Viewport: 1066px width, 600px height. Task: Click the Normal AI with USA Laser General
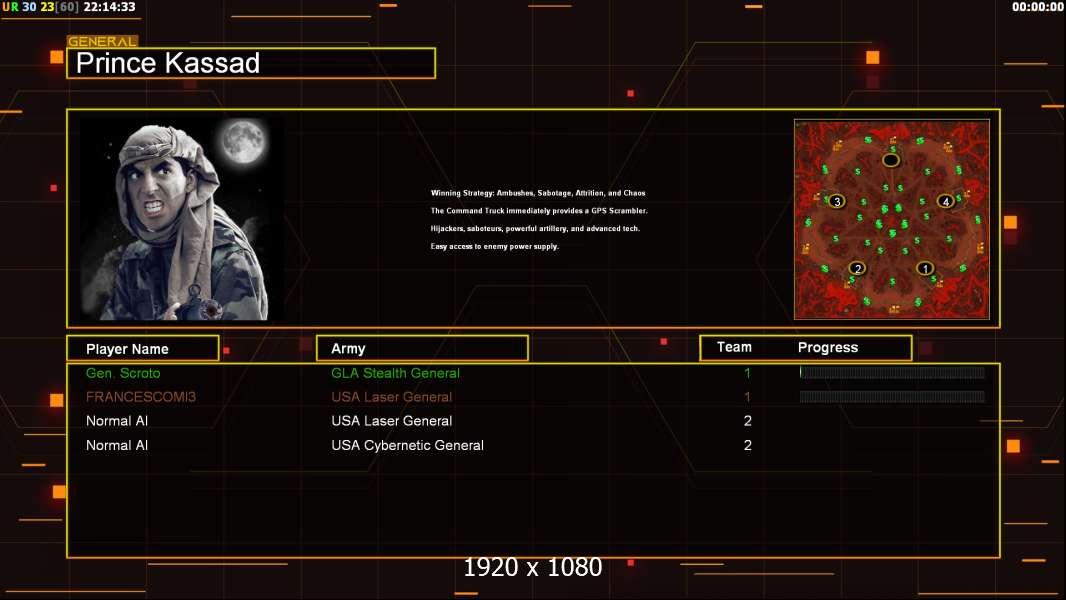tap(117, 421)
